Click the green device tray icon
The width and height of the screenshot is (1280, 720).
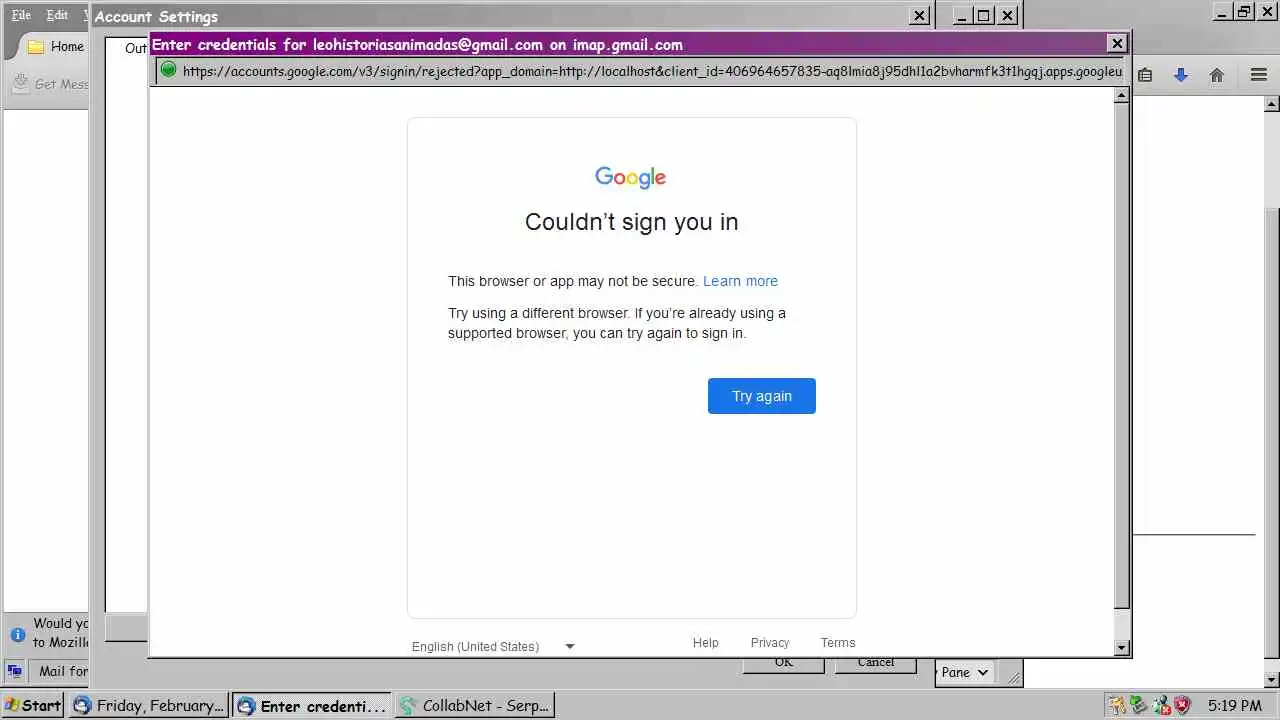(1138, 705)
